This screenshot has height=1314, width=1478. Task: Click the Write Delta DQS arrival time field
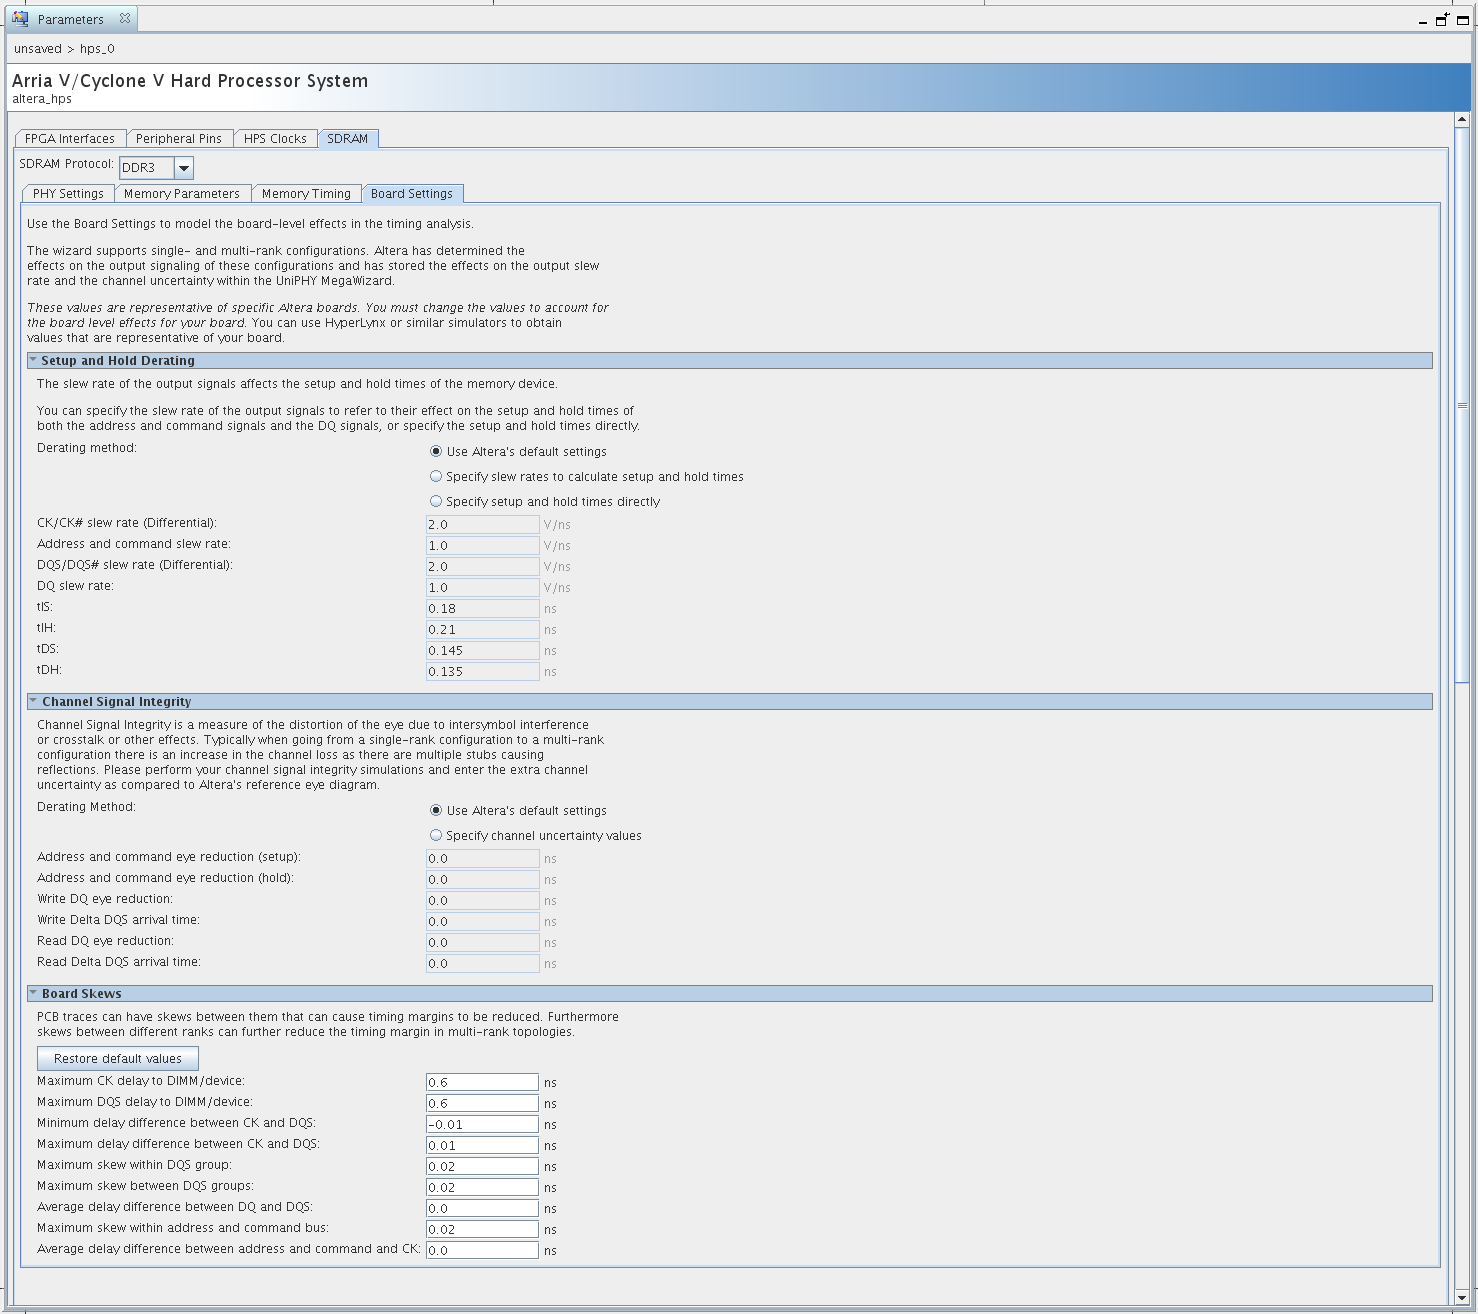point(482,921)
